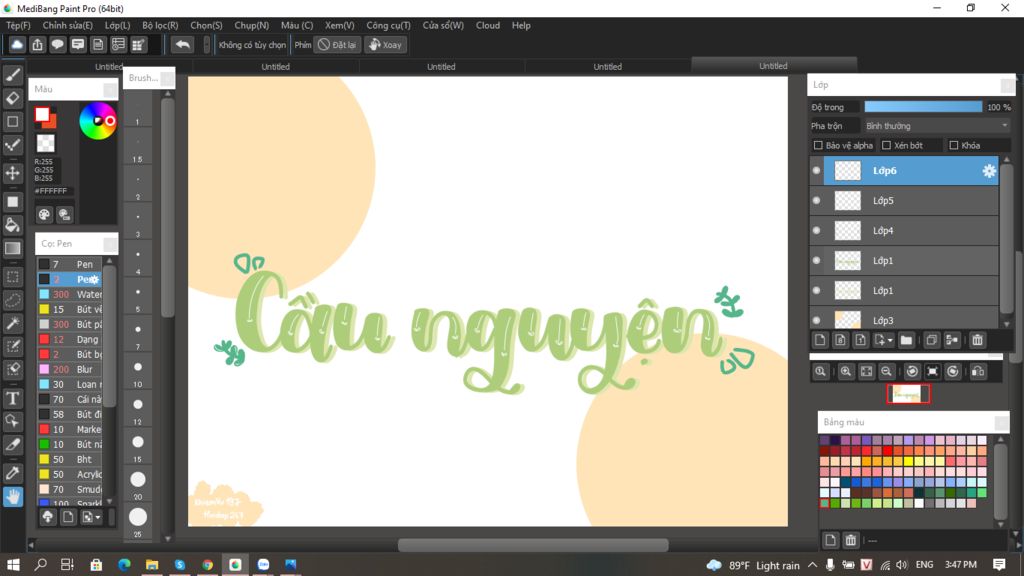This screenshot has width=1024, height=576.
Task: Rotate the canvas right in the navigator
Action: coord(953,372)
